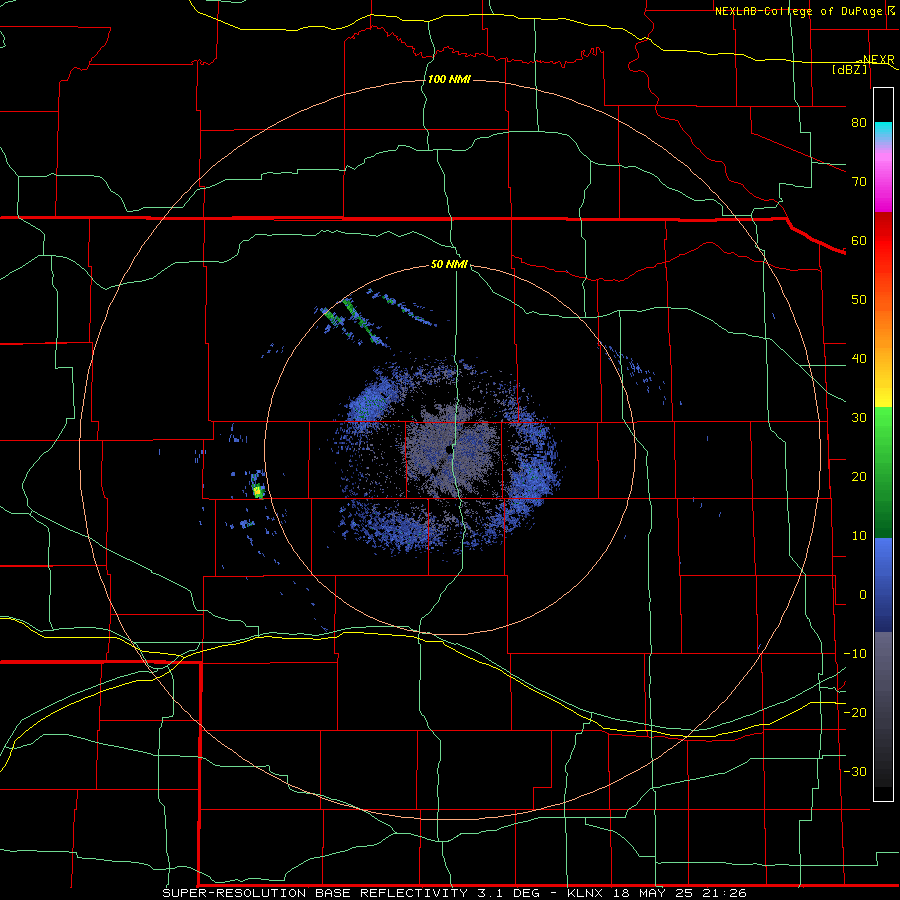
Task: Click the cyan top band of the color bar
Action: pyautogui.click(x=883, y=132)
